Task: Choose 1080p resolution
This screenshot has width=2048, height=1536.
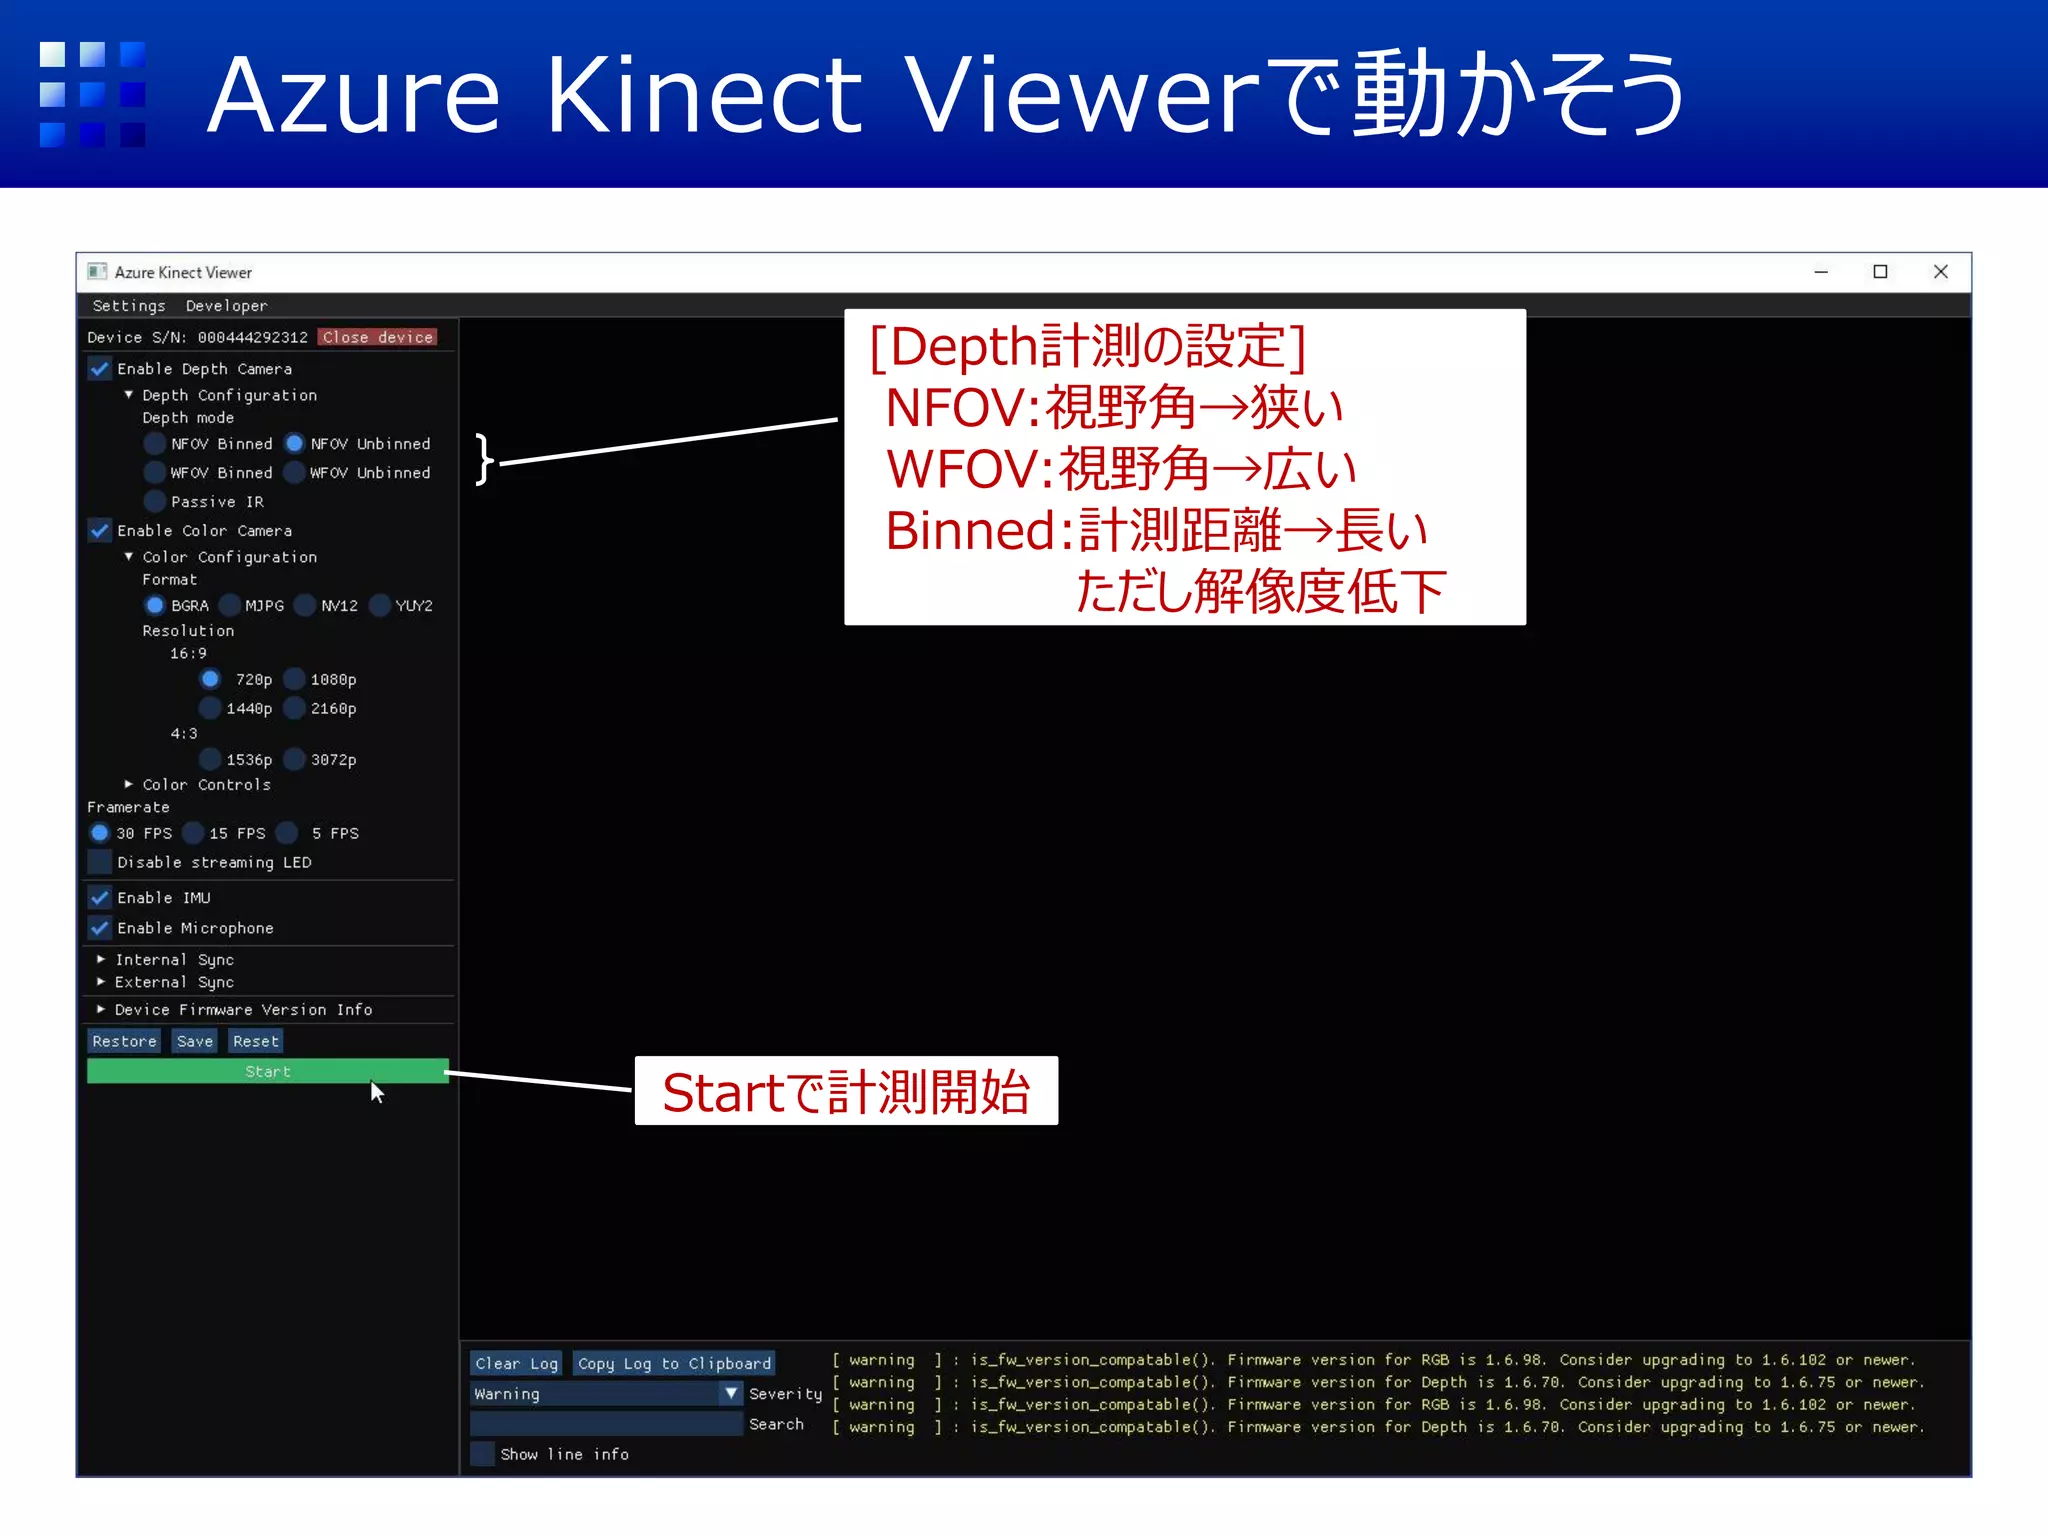Action: 294,679
